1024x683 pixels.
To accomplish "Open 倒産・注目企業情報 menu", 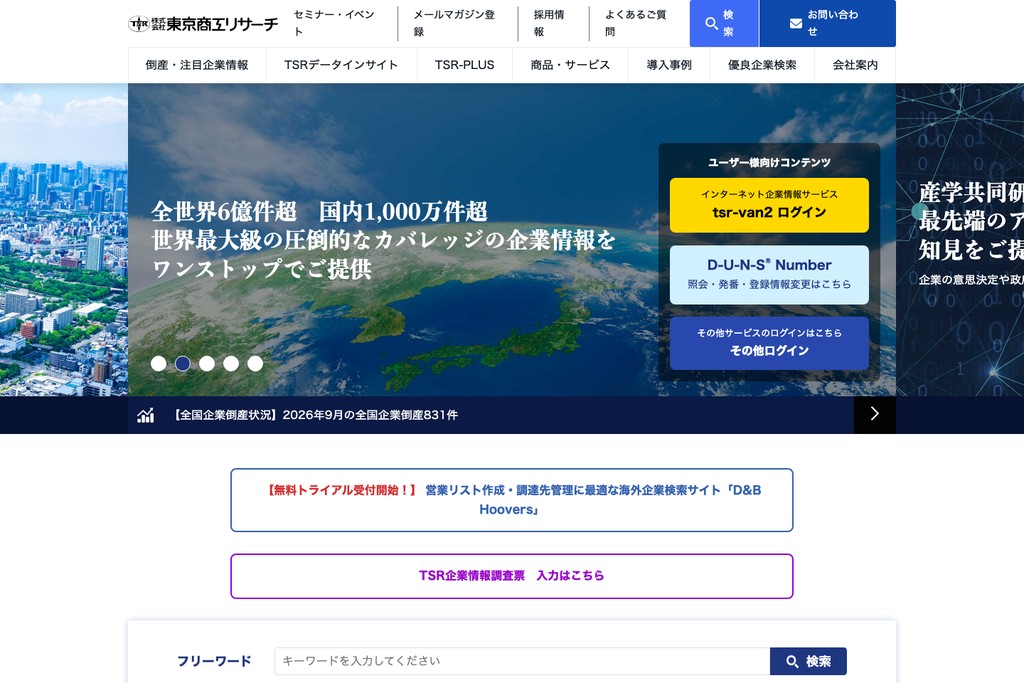I will click(197, 65).
